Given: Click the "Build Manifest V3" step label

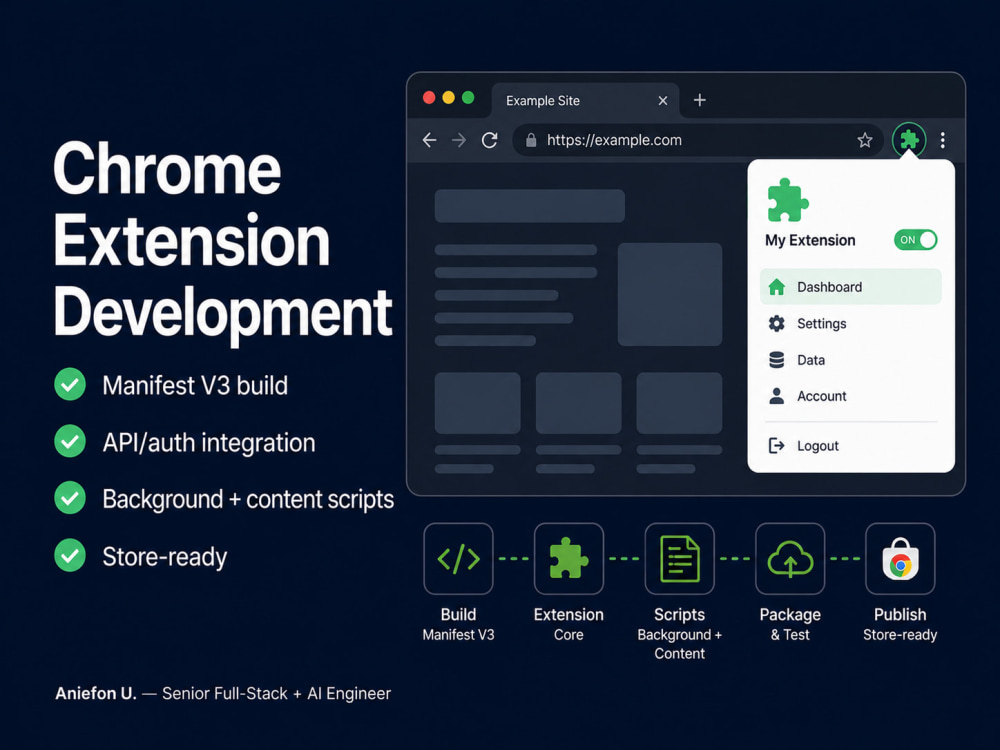Looking at the screenshot, I should 459,624.
